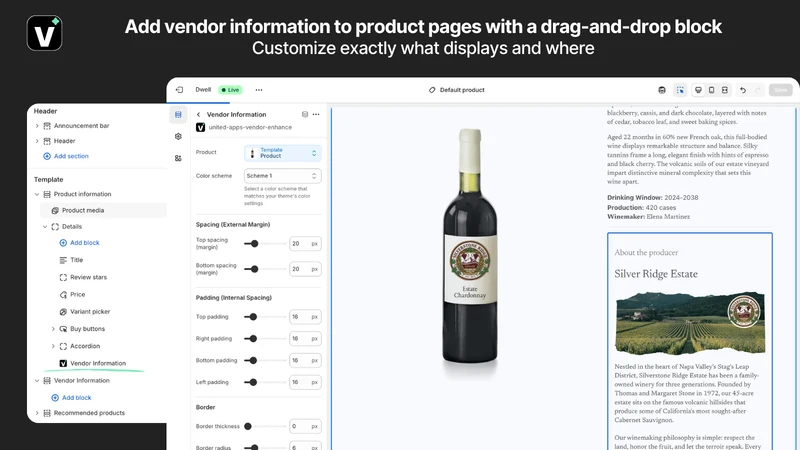Adjust the Border thickness slider
Screen dimensions: 800x450
247,427
